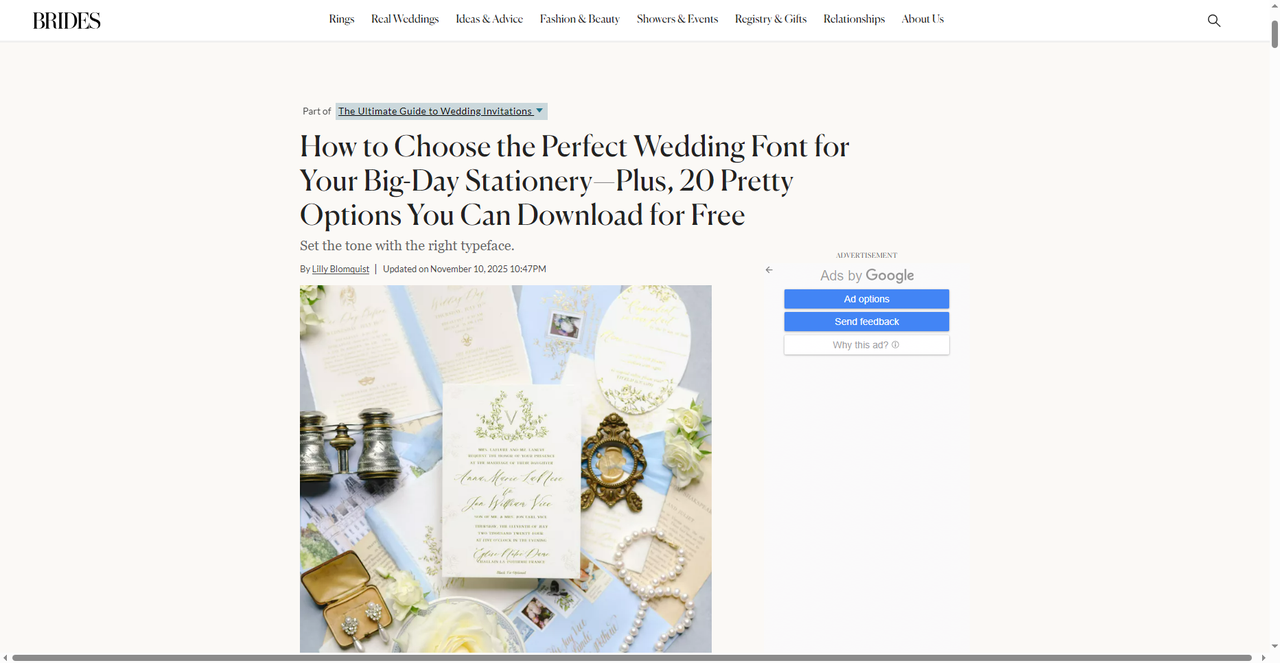Open author Lilly Blomquist's profile link
The width and height of the screenshot is (1280, 663).
340,269
